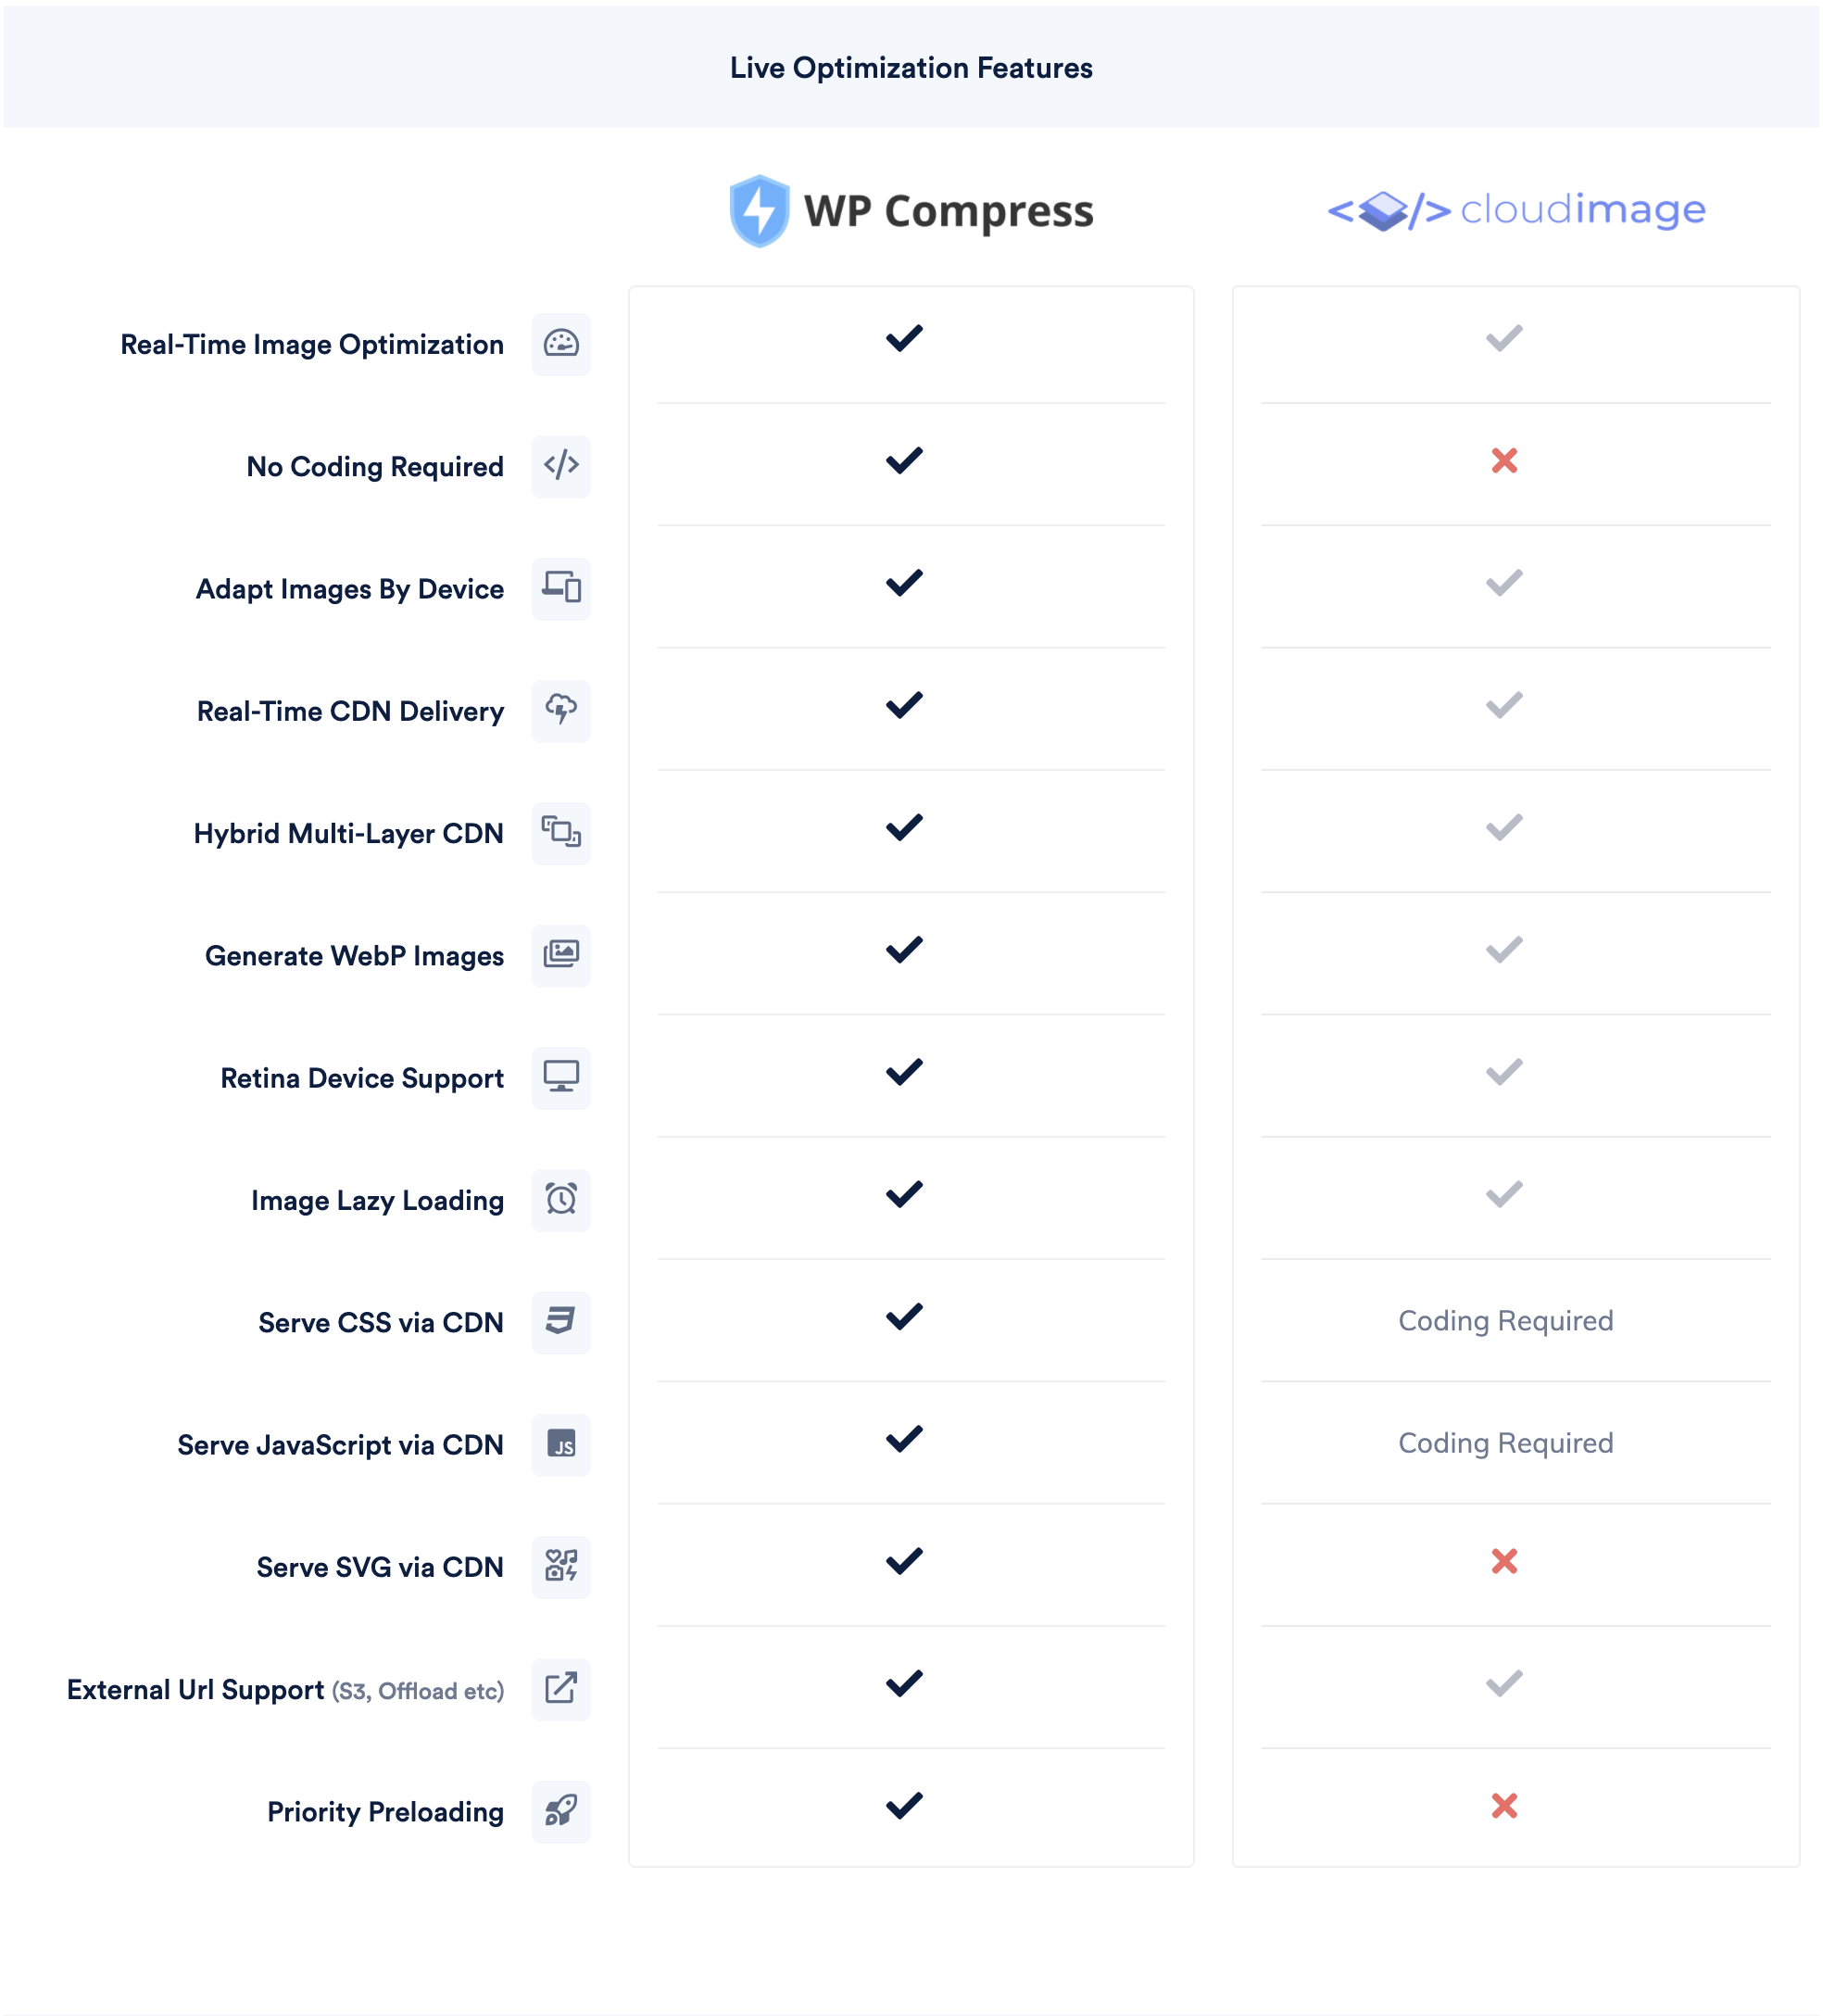Click the External Url Support link icon
The height and width of the screenshot is (2016, 1823).
pyautogui.click(x=561, y=1689)
